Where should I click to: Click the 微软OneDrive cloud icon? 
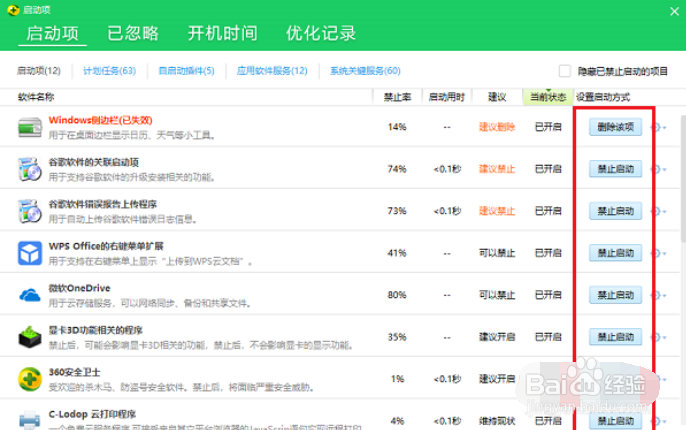[x=29, y=295]
